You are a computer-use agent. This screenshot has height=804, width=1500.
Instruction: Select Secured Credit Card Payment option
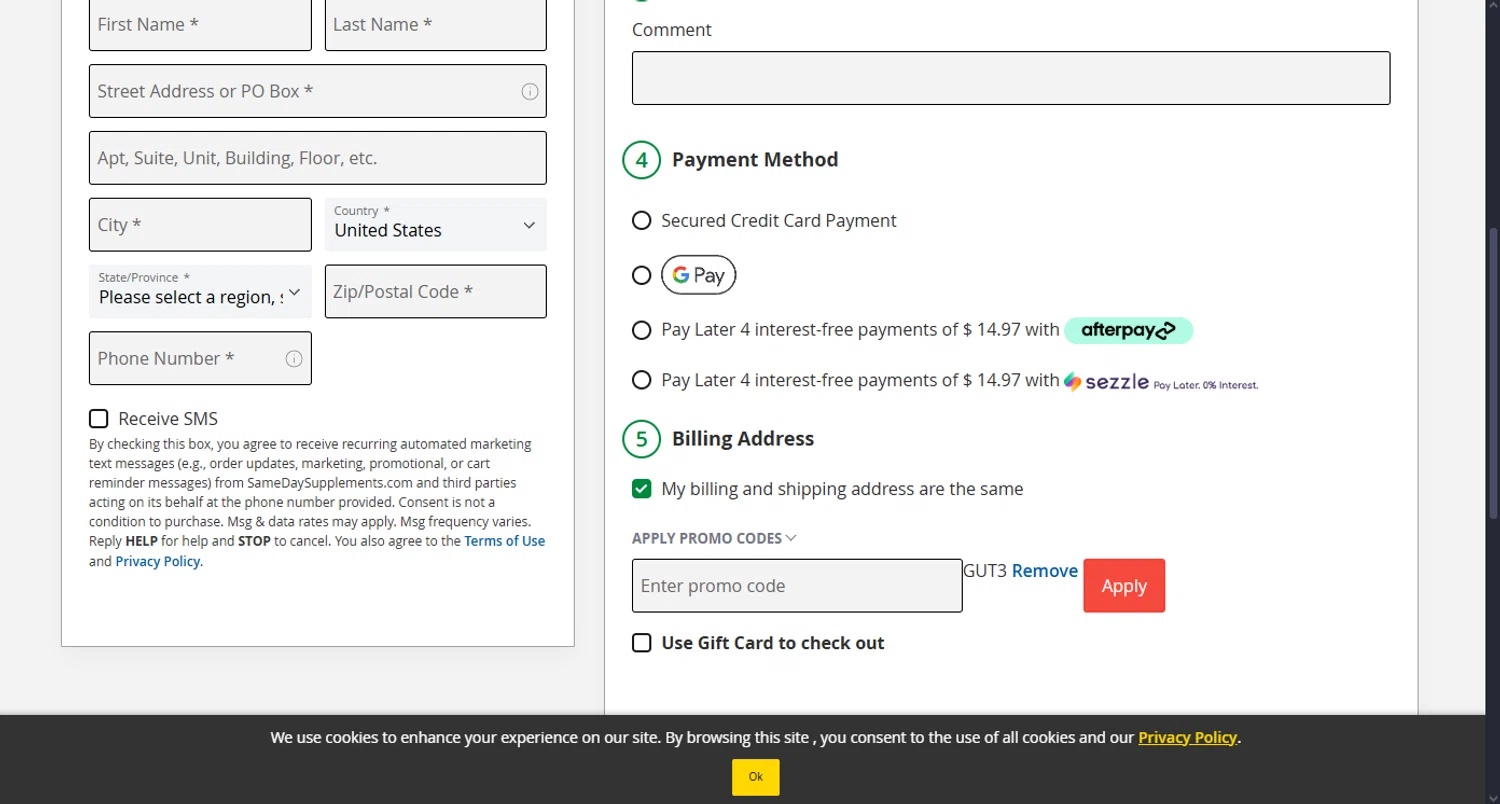(642, 221)
